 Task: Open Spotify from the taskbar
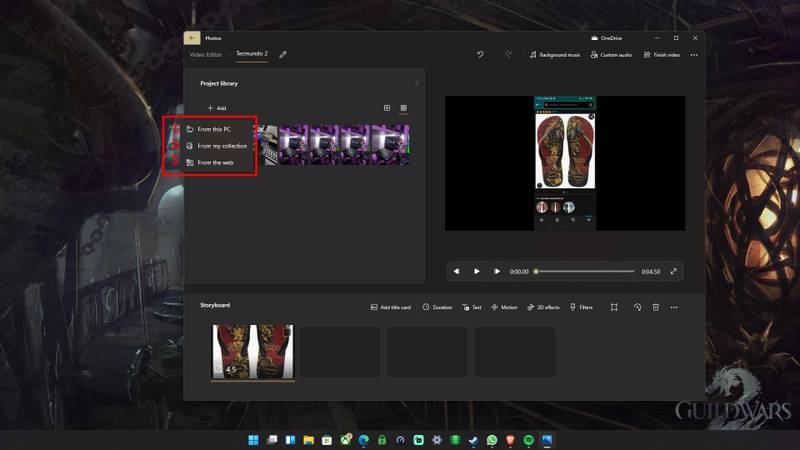coord(529,440)
